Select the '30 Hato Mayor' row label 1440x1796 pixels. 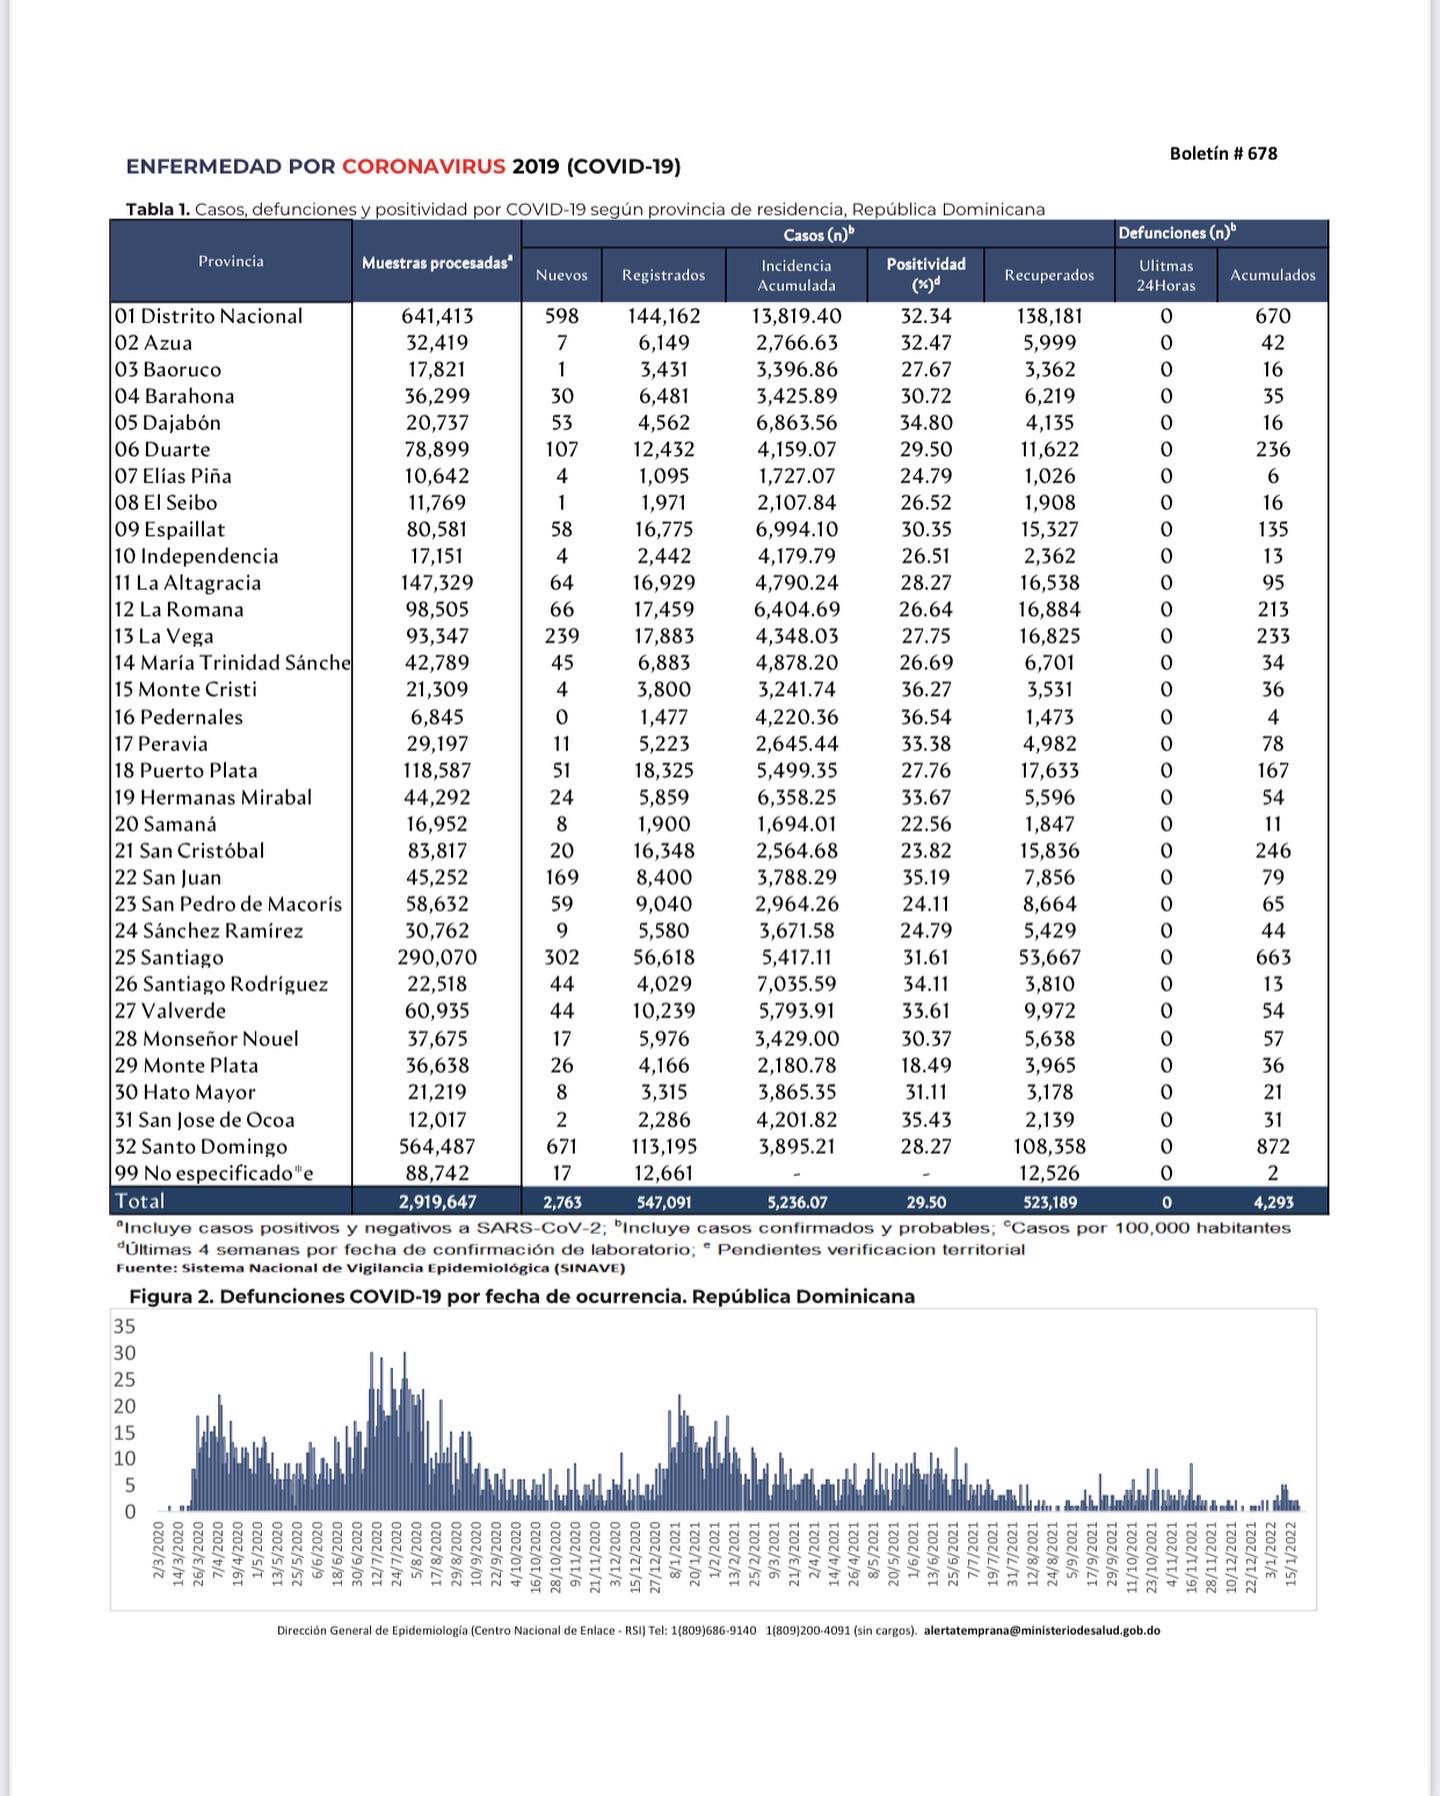[x=184, y=1092]
